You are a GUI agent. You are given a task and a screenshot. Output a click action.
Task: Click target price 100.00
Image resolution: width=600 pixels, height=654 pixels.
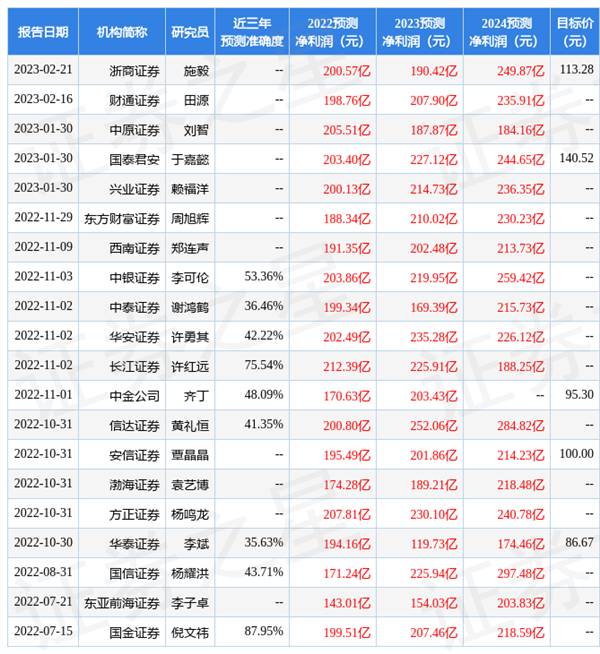point(576,454)
